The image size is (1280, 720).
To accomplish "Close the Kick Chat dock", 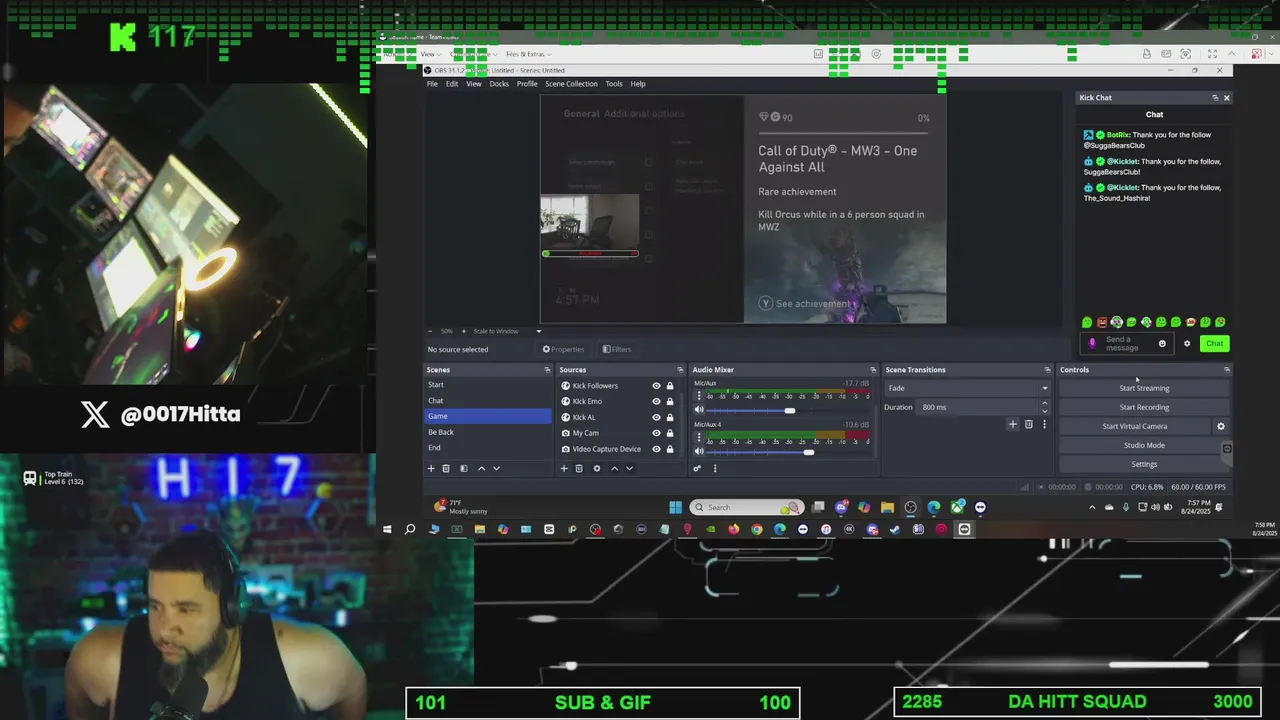I will (x=1227, y=98).
